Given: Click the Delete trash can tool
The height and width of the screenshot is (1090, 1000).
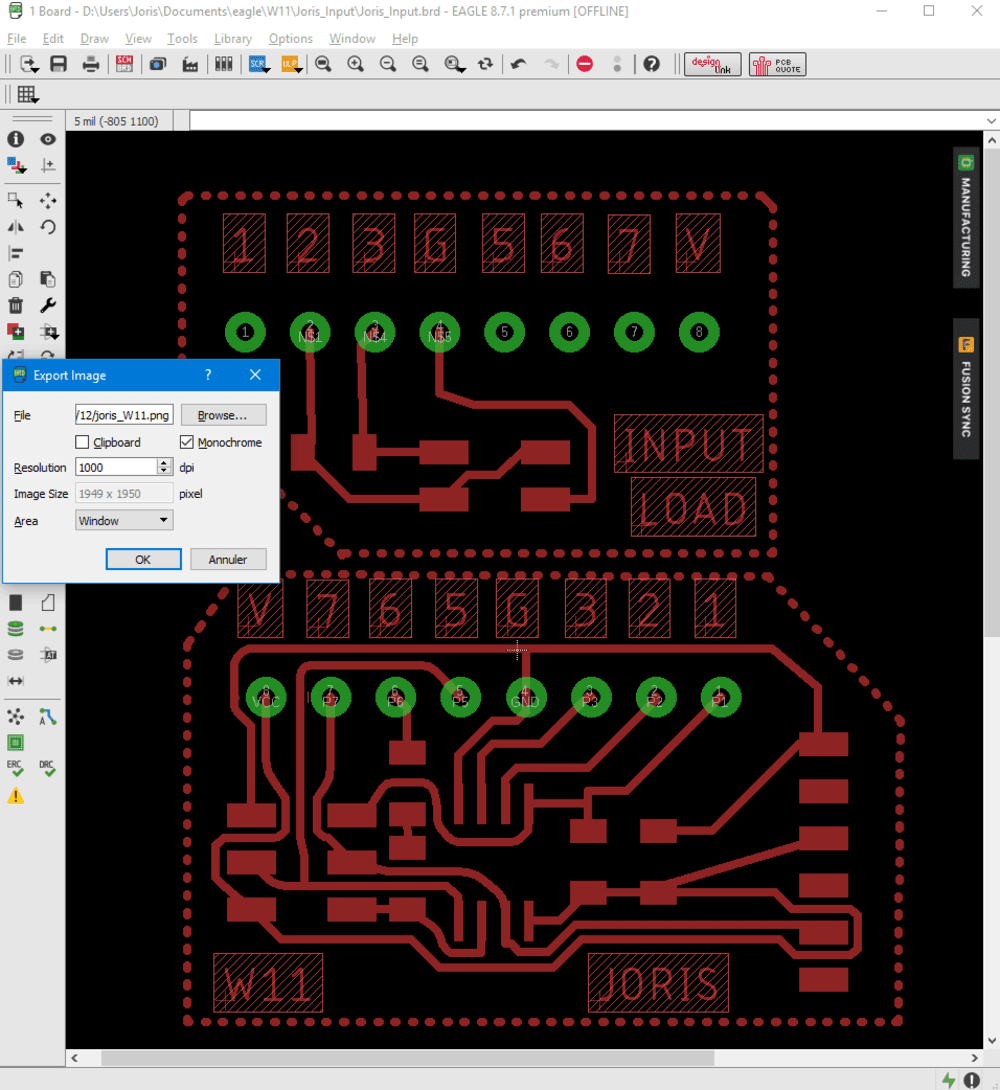Looking at the screenshot, I should tap(15, 306).
